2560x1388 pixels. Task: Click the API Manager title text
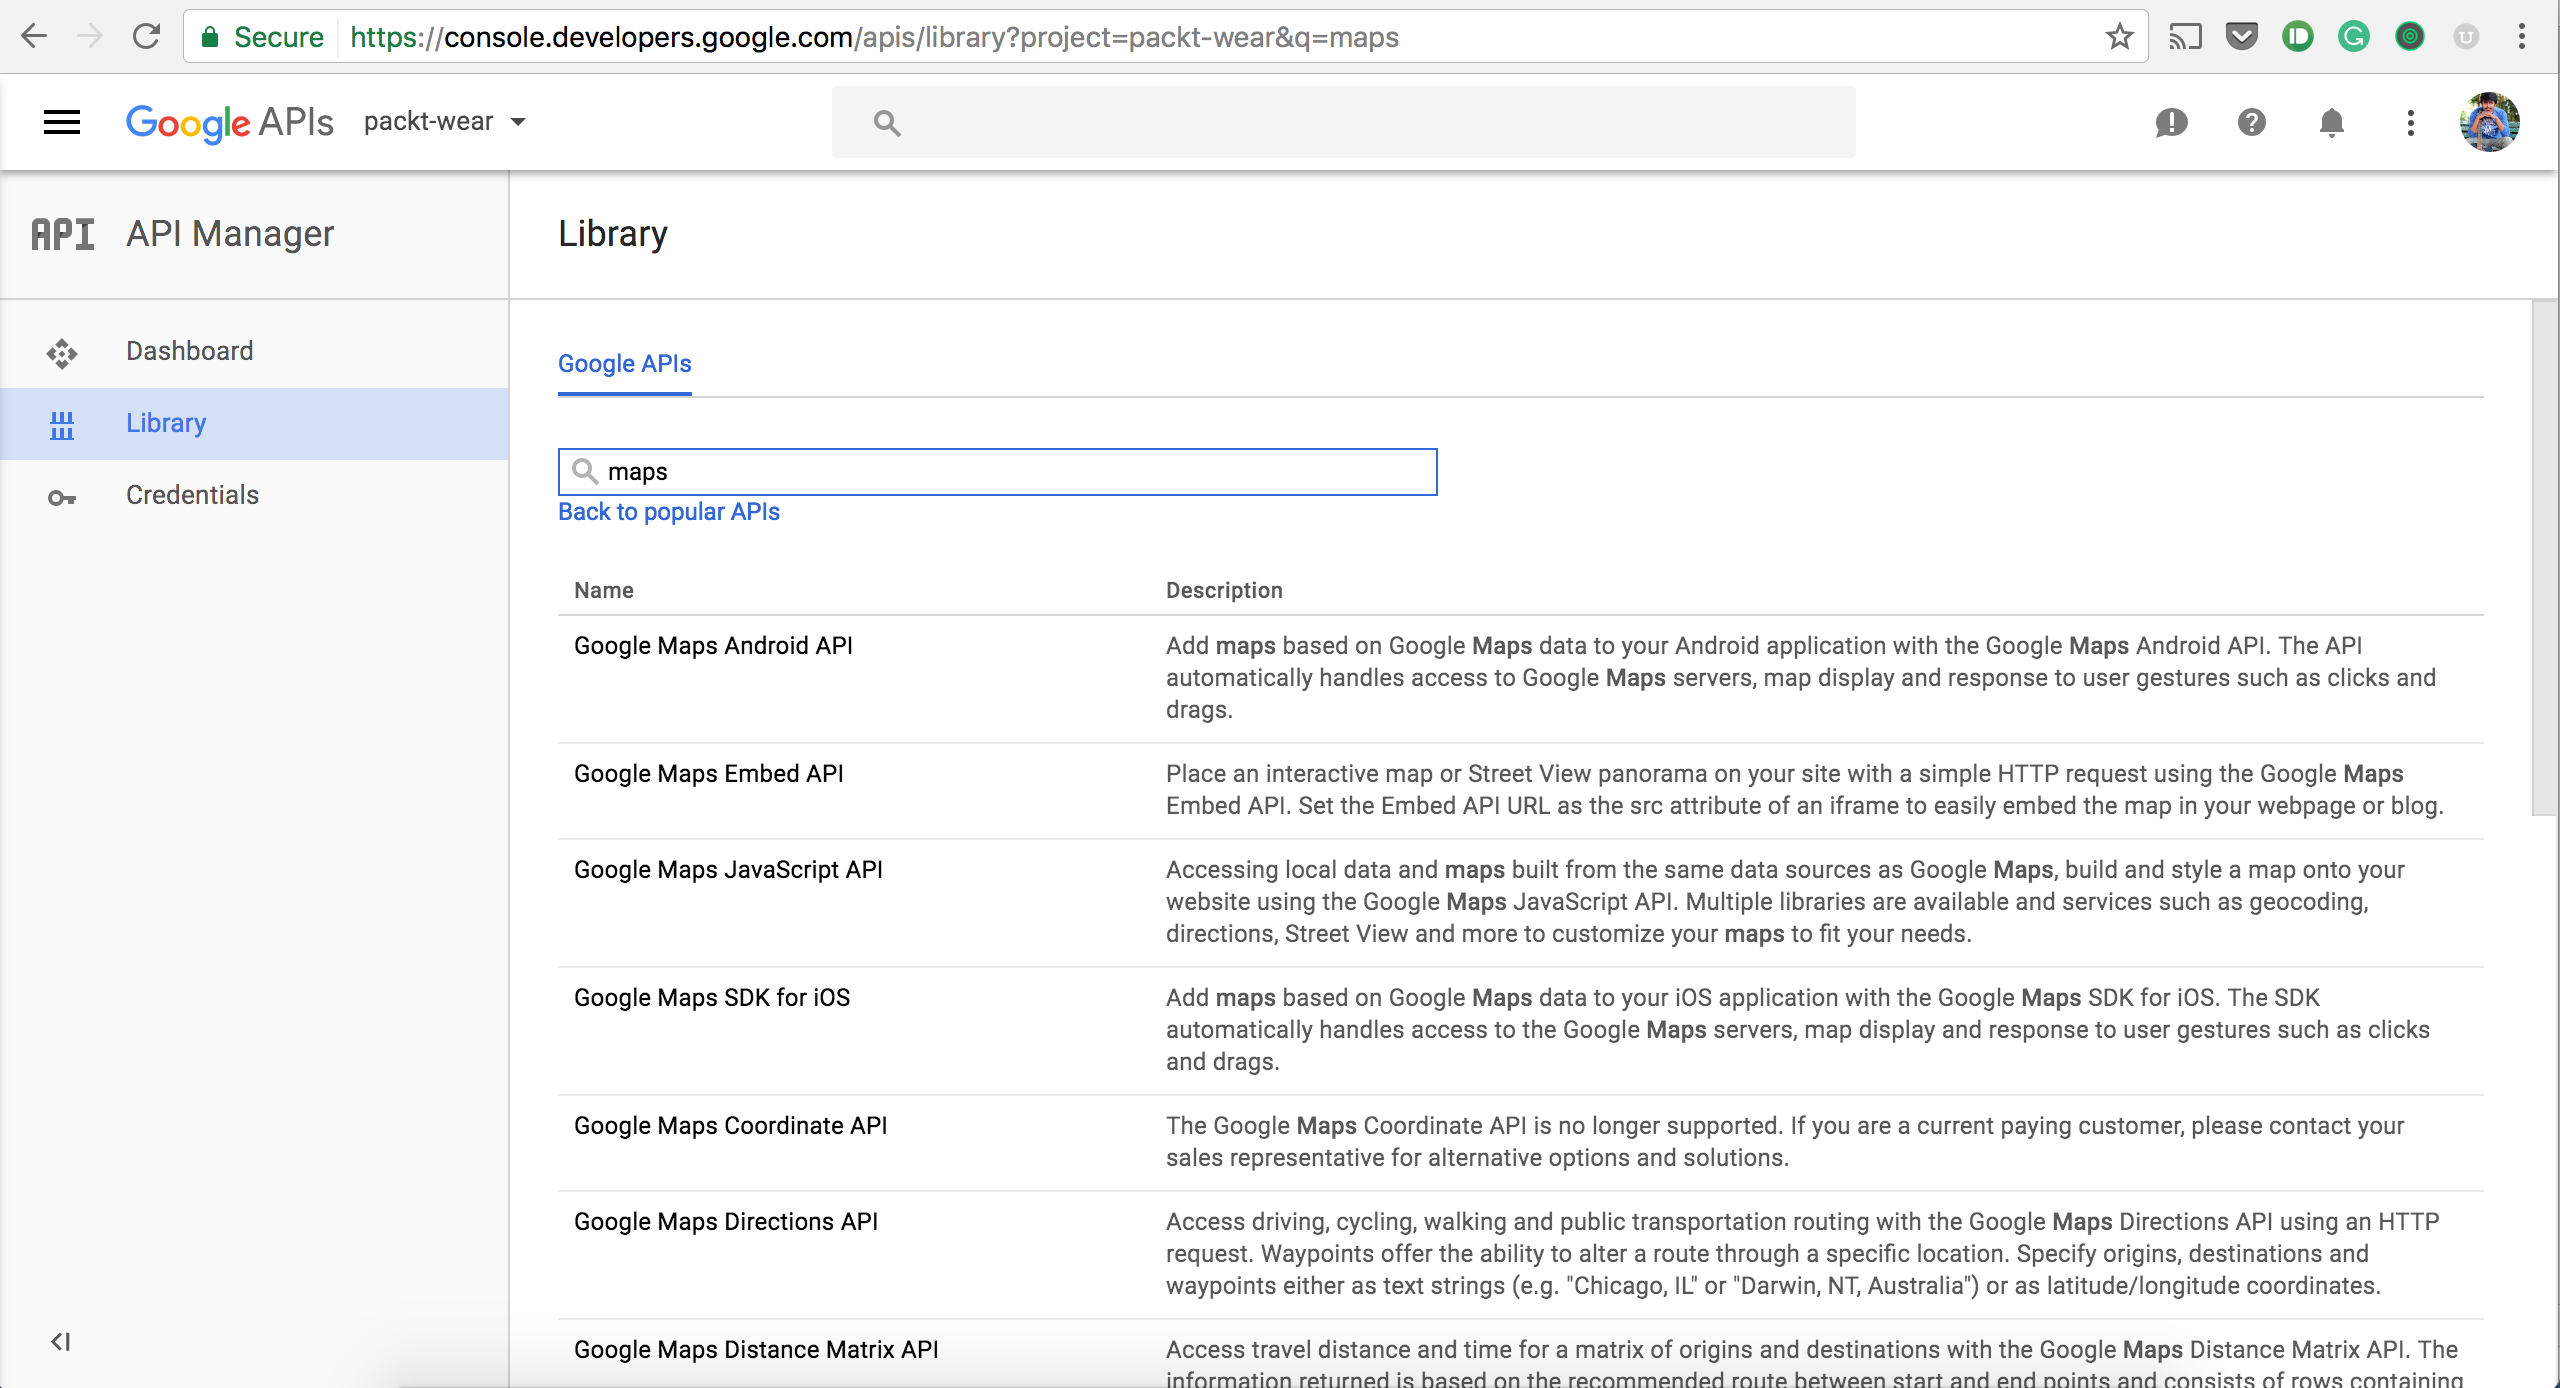[230, 234]
